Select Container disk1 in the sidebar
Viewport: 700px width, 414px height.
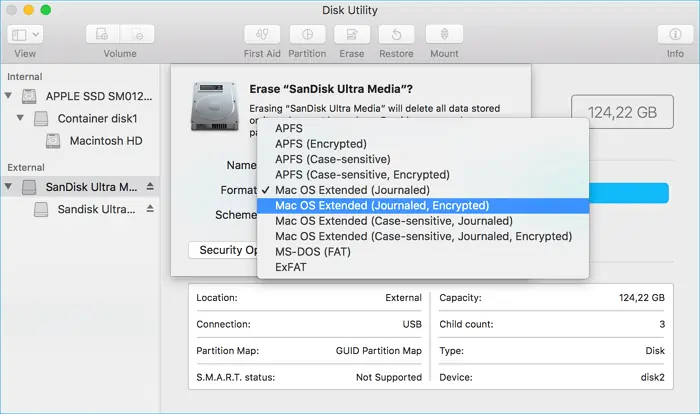point(97,118)
